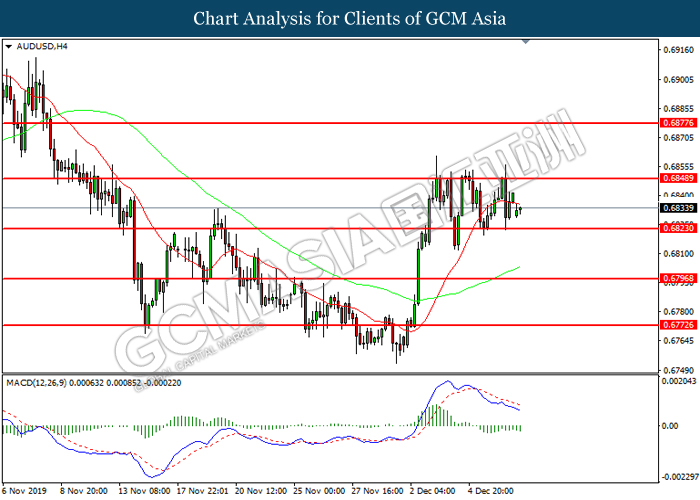Click the 0.67490 price axis value
The image size is (700, 500).
[679, 371]
